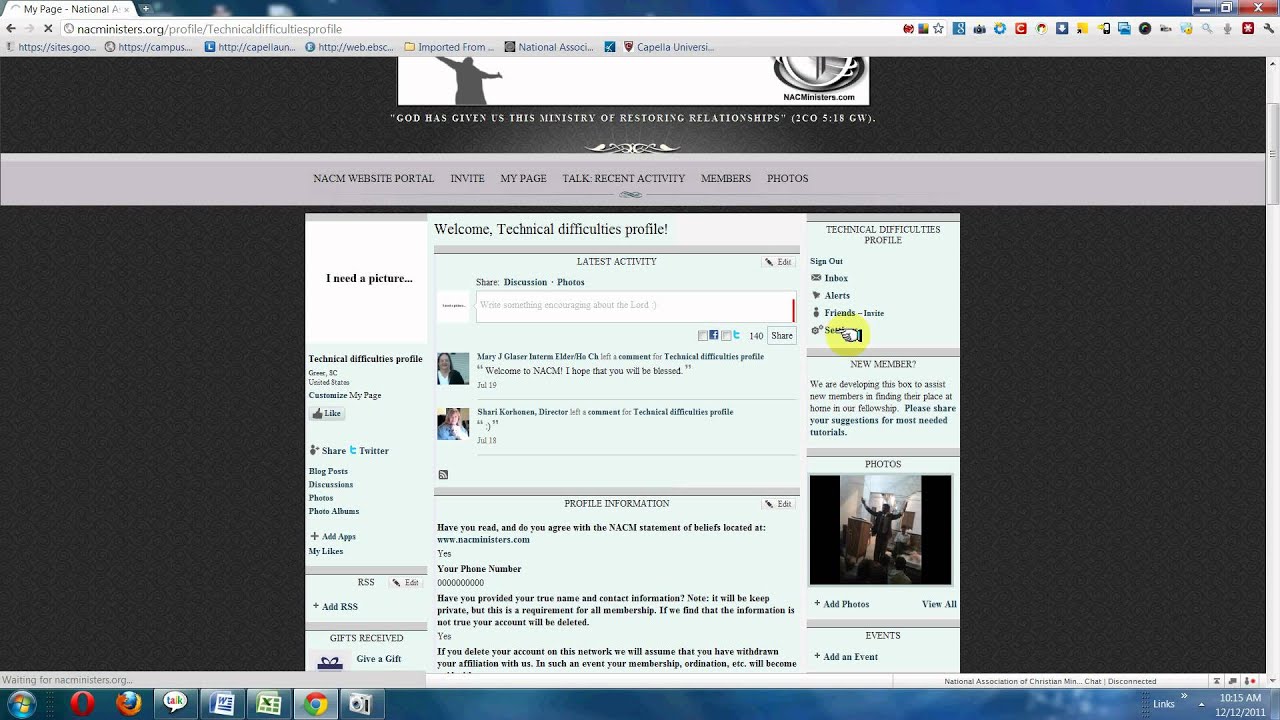Stop loading the page
1280x720 pixels.
pyautogui.click(x=50, y=29)
